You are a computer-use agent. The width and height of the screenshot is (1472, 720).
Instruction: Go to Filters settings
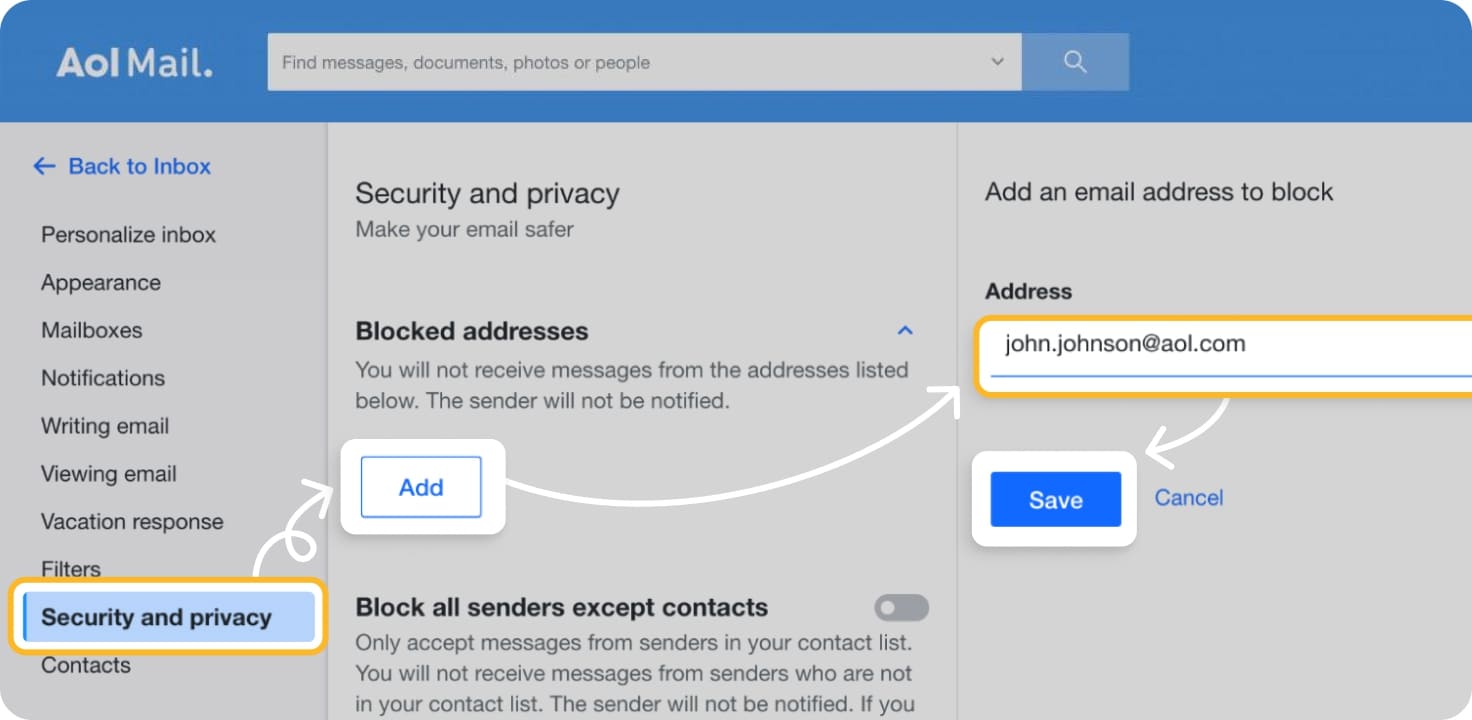click(x=71, y=568)
